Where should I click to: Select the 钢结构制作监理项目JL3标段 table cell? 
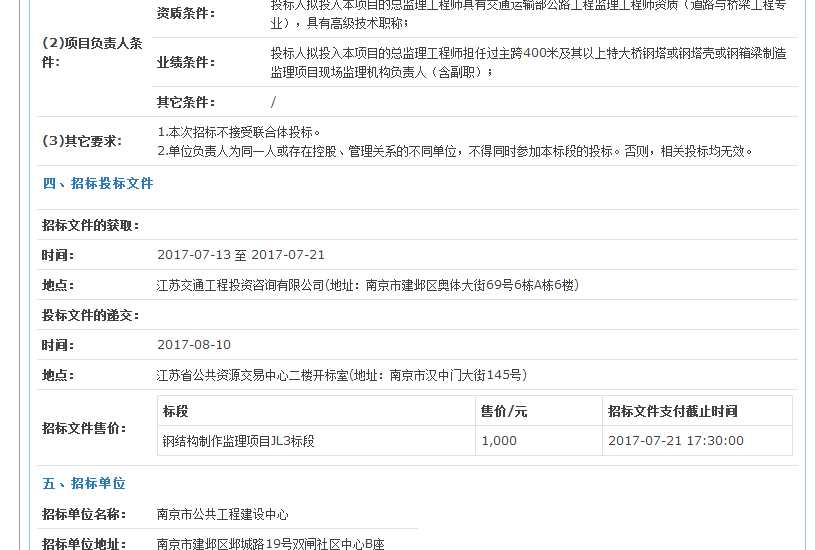[239, 441]
